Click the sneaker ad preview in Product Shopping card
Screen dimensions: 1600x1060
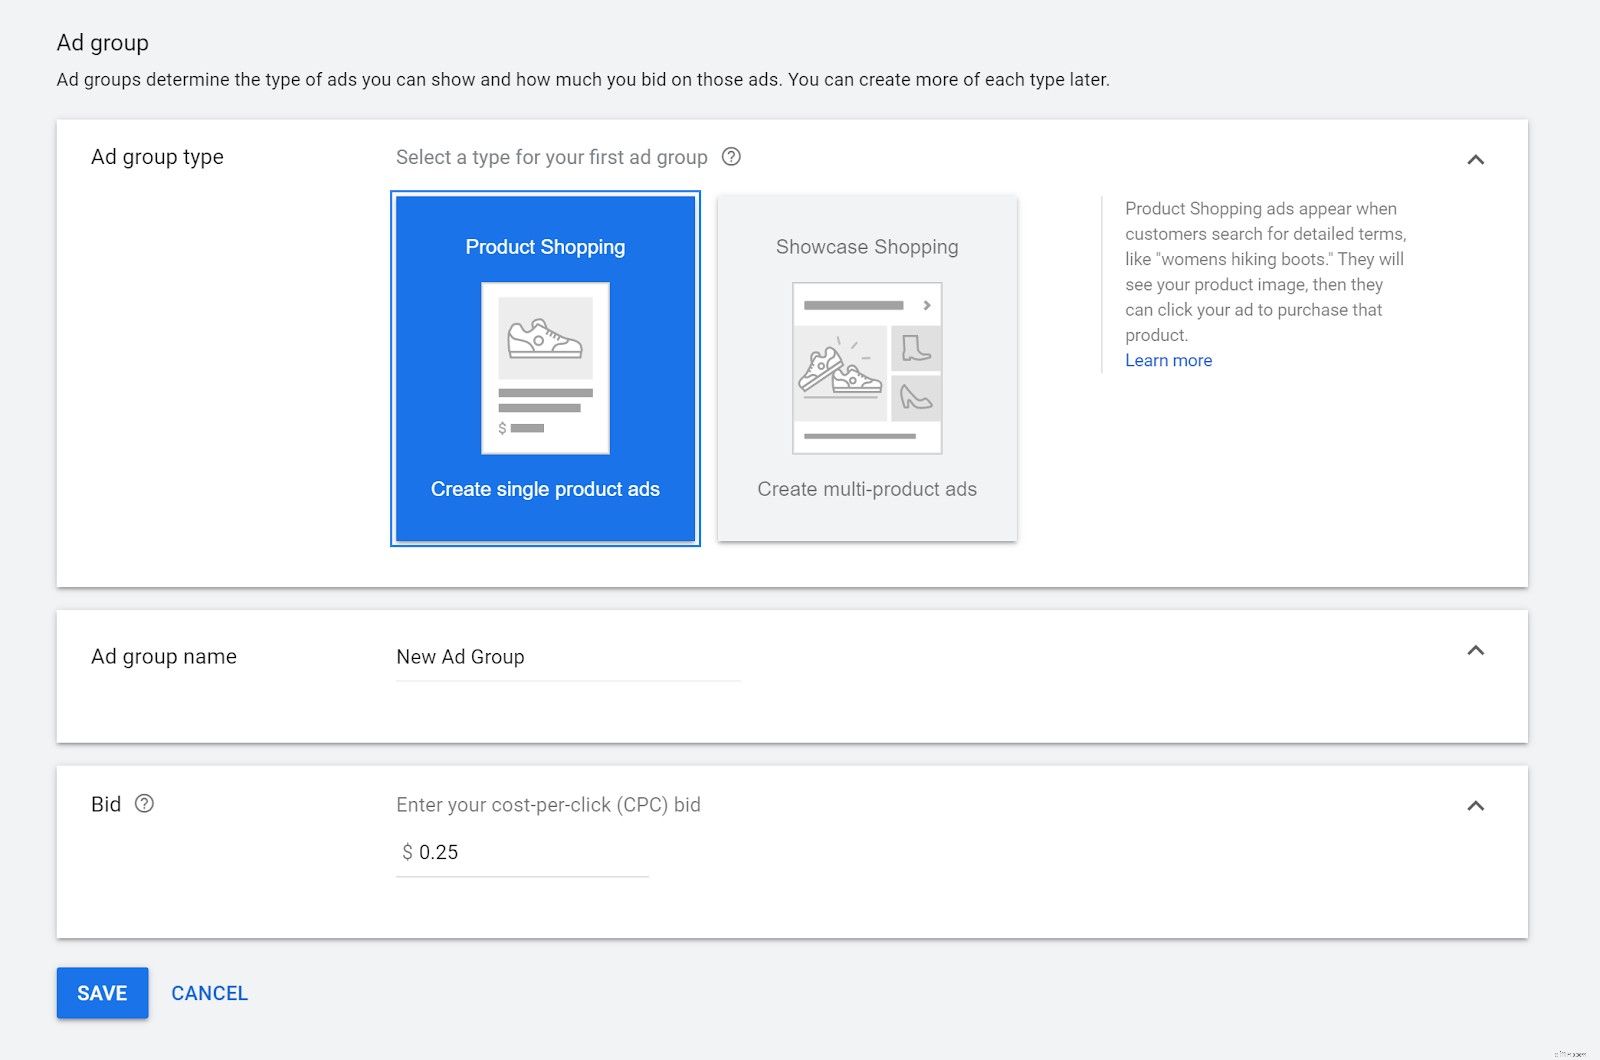point(545,368)
